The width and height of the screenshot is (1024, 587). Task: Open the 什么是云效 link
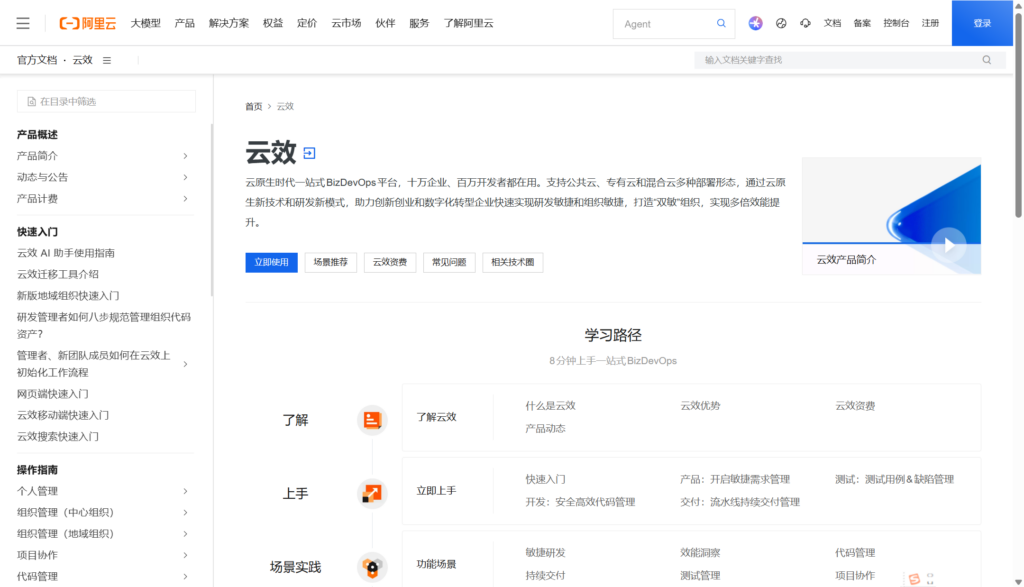click(551, 405)
